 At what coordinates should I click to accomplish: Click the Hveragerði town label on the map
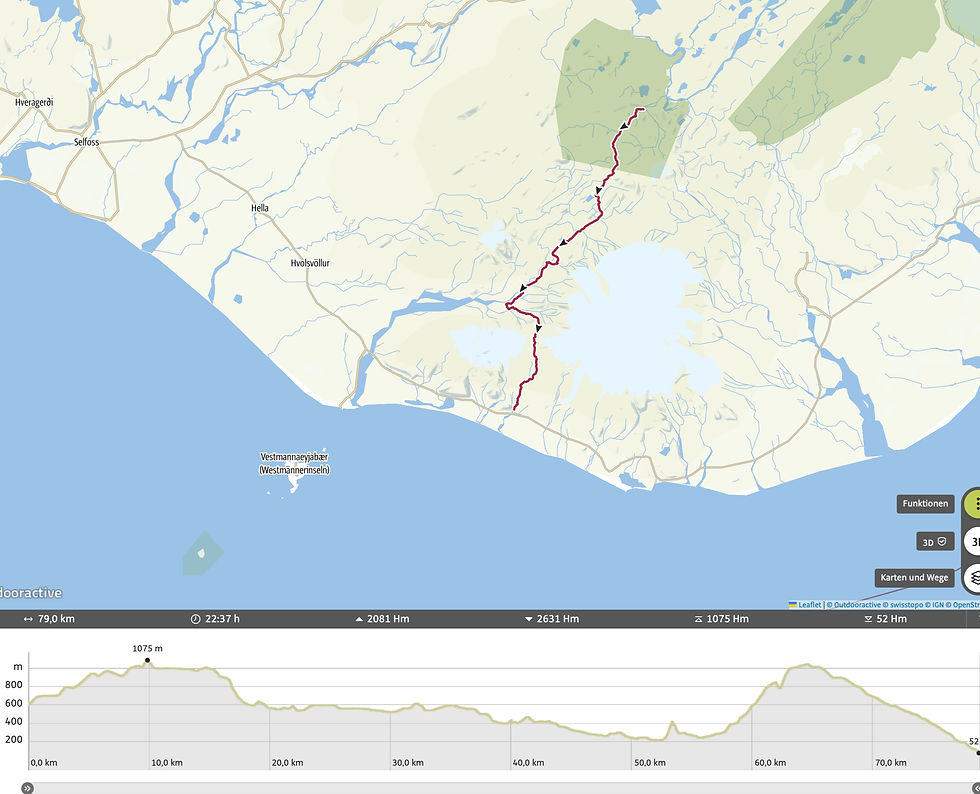pyautogui.click(x=34, y=103)
